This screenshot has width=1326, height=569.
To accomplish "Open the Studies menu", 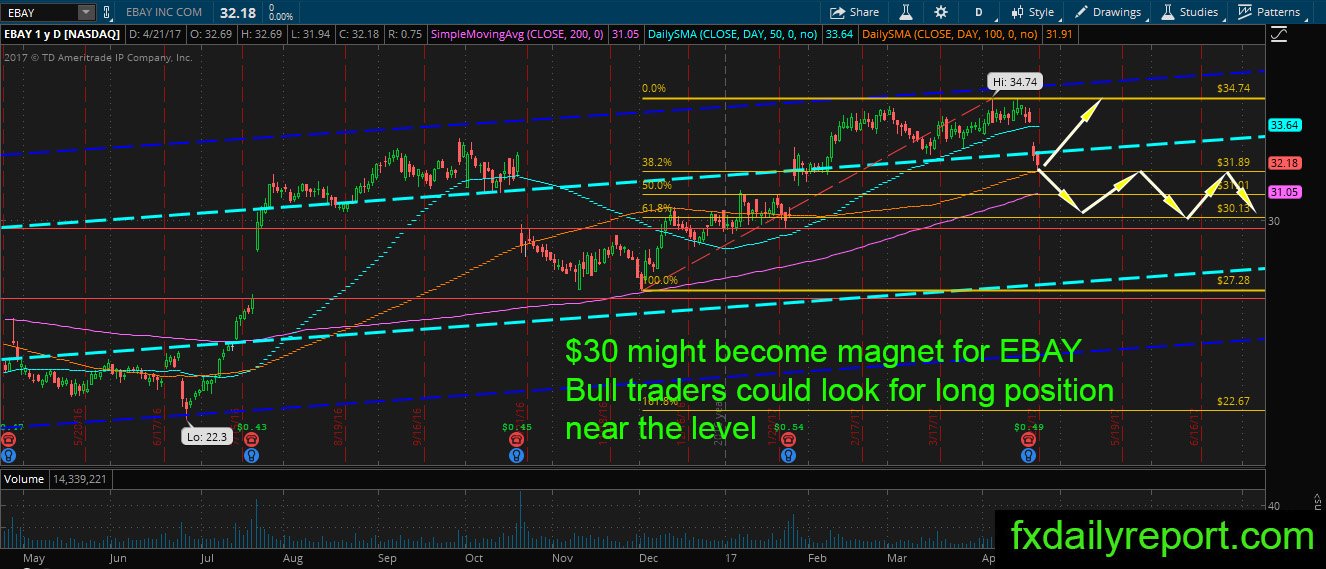I will pyautogui.click(x=1188, y=12).
